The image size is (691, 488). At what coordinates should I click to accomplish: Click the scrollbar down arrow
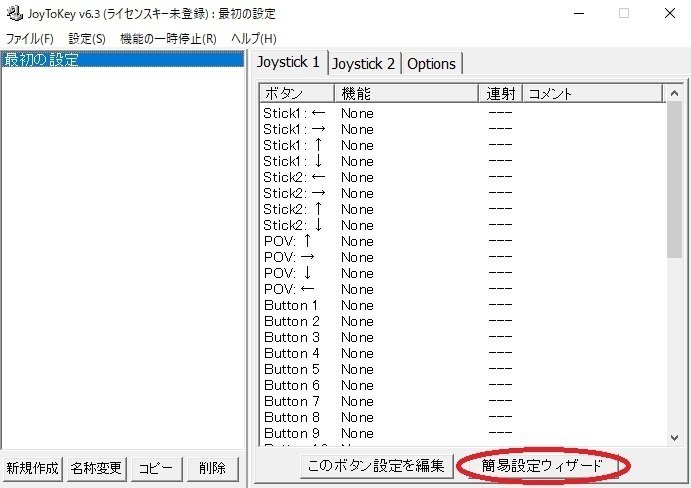[674, 438]
